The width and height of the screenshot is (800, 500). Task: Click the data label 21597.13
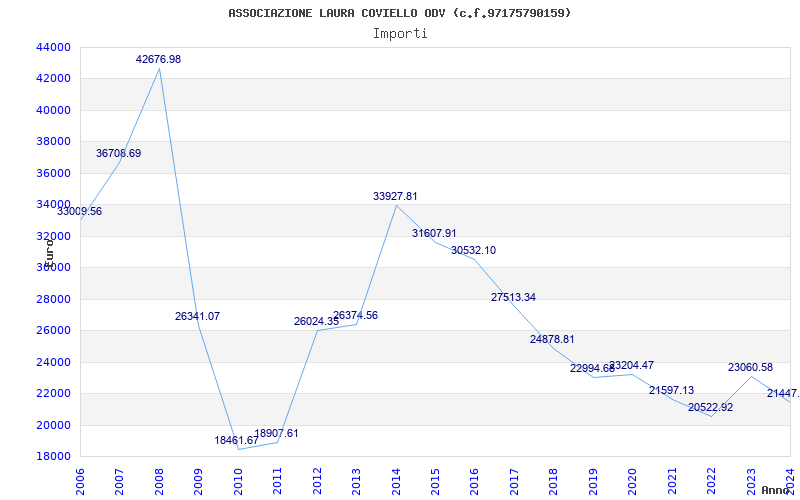(x=671, y=390)
